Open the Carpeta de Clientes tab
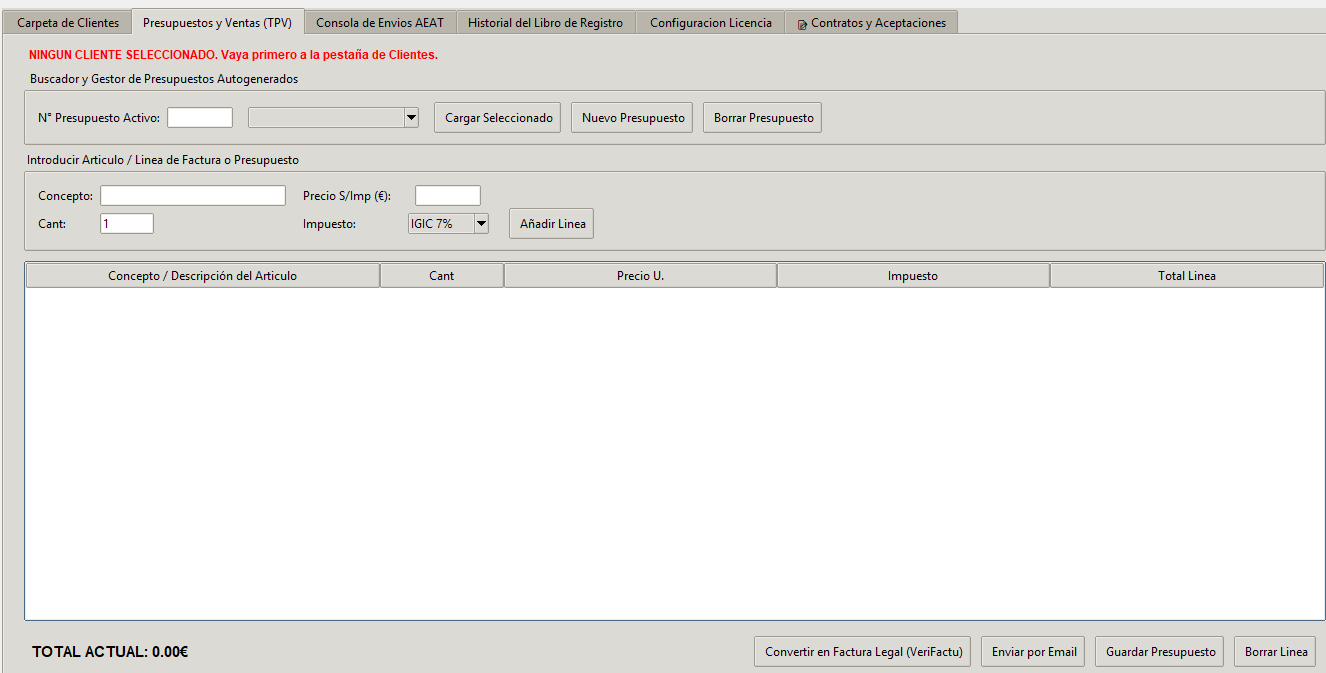The image size is (1326, 673). 68,22
